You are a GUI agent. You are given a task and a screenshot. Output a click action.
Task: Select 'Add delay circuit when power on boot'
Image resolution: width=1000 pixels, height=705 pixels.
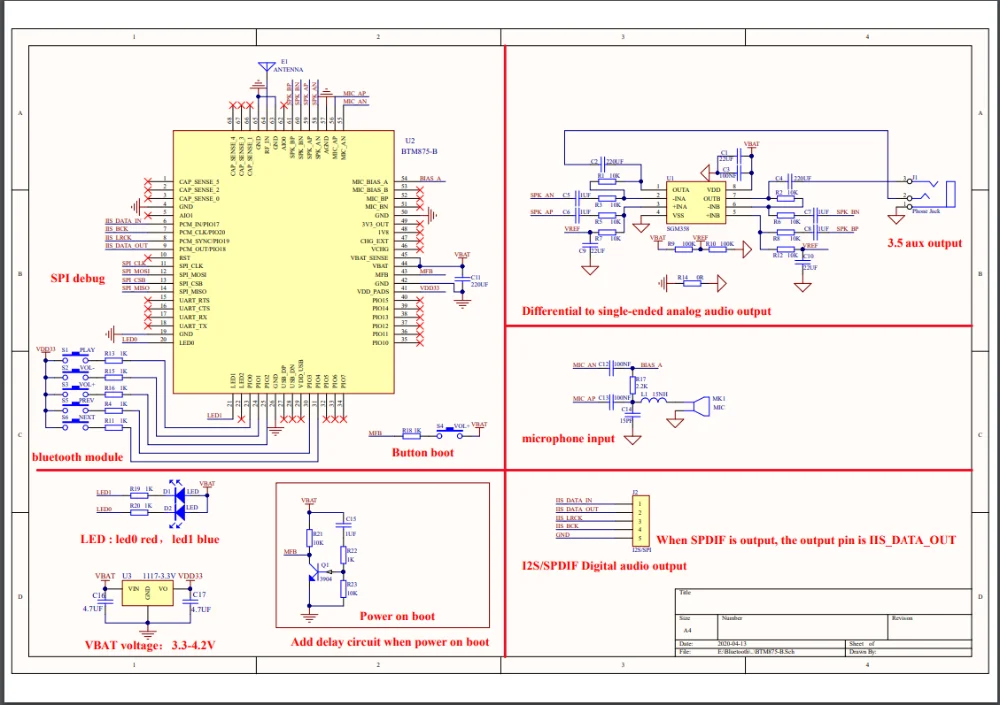(x=390, y=642)
